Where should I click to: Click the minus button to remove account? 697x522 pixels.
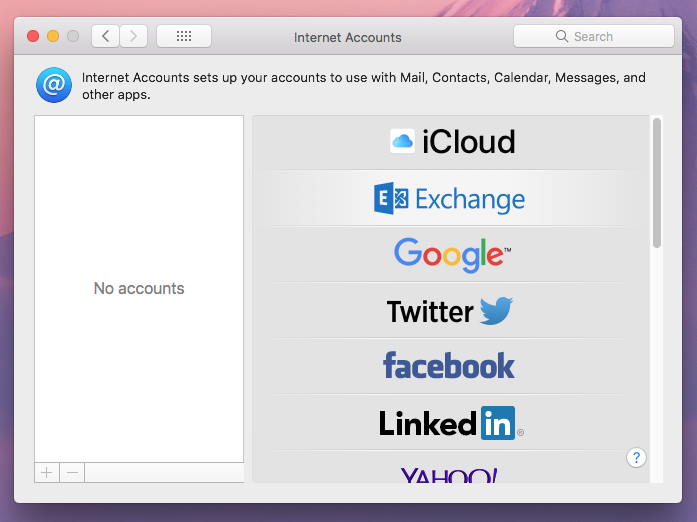tap(72, 473)
